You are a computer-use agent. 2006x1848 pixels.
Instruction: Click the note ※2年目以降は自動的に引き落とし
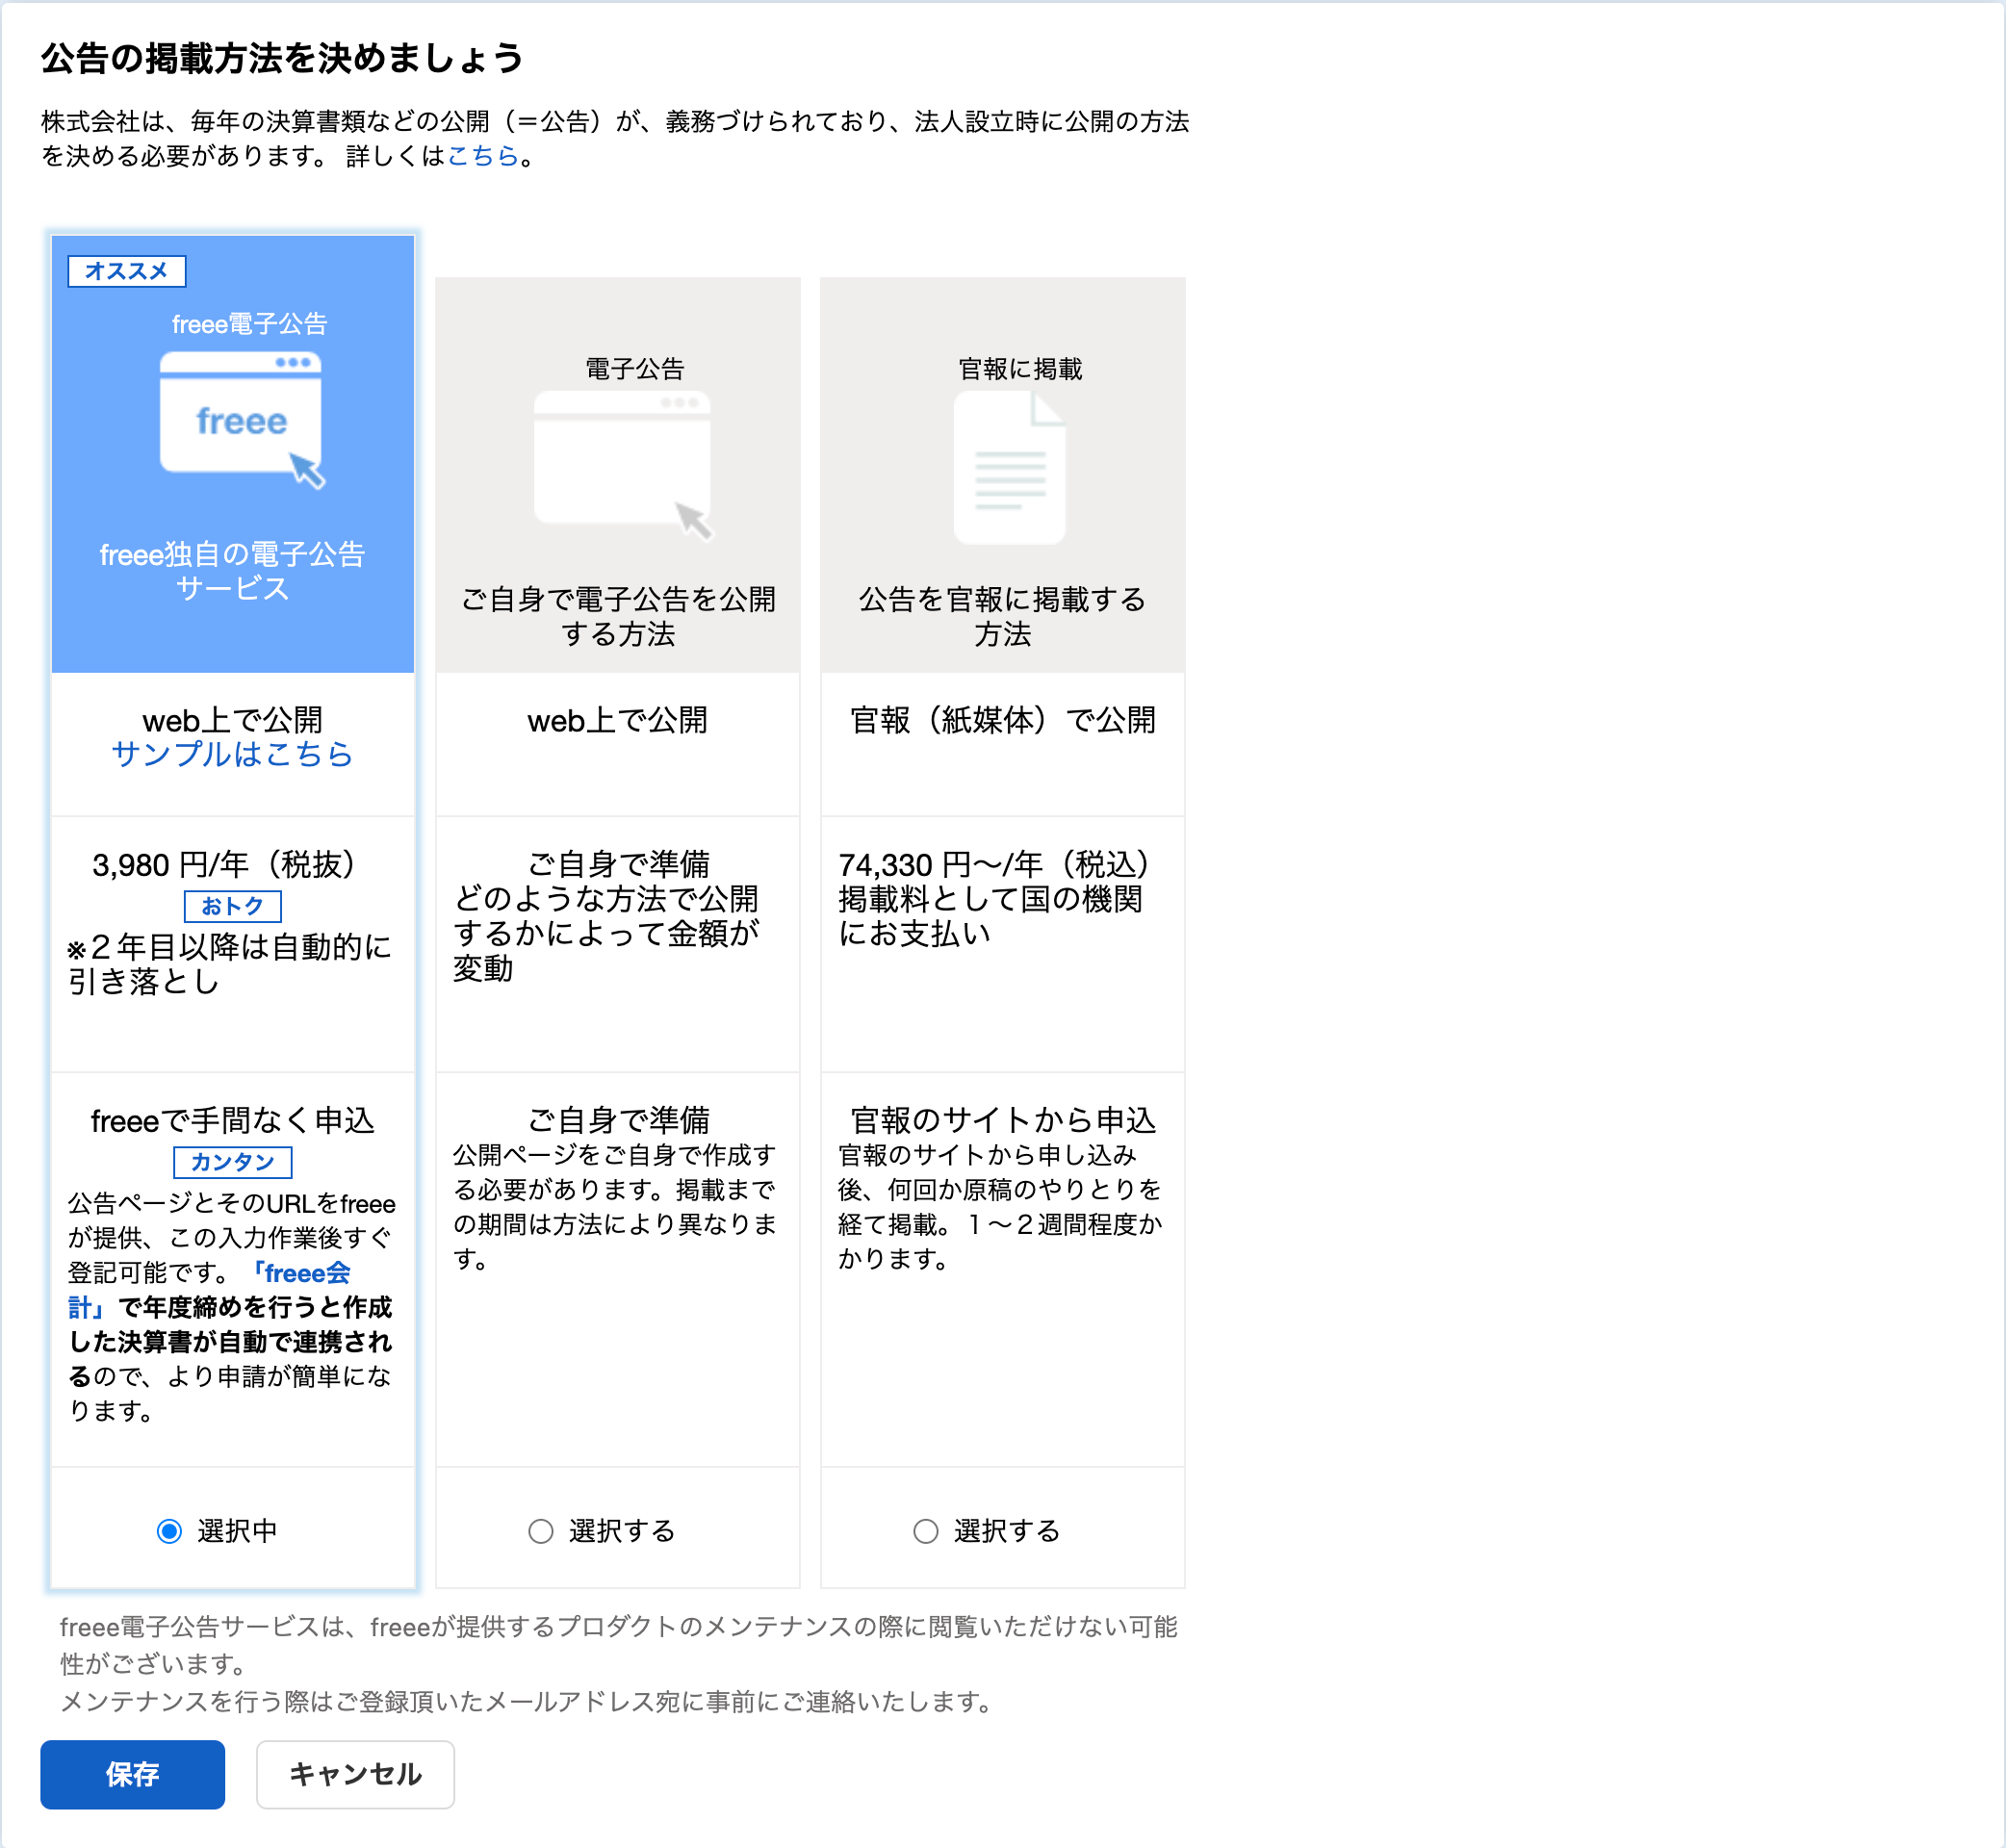[230, 964]
